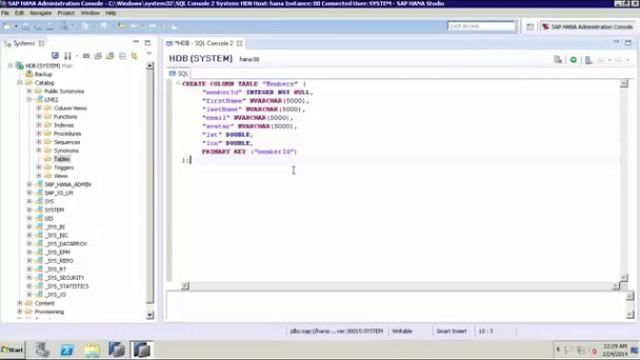Click into the Quick Access search field
Viewport: 640px width, 360px height.
pyautogui.click(x=481, y=26)
